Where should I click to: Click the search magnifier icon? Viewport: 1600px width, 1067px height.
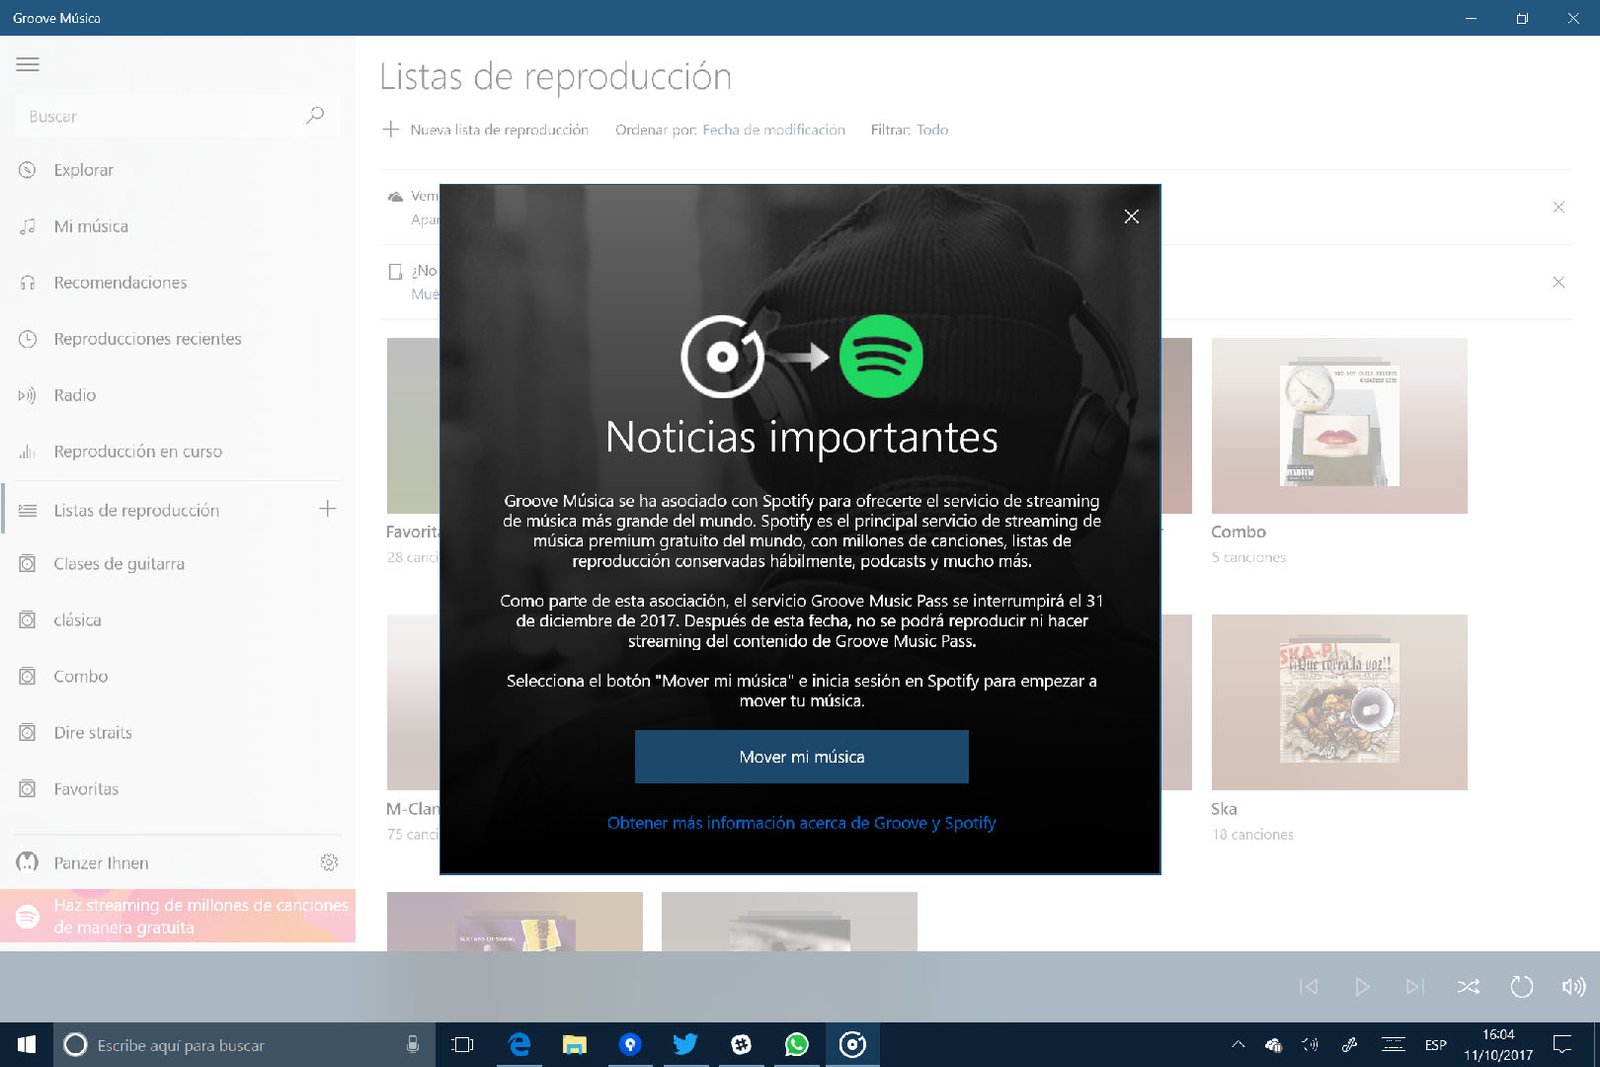coord(315,115)
